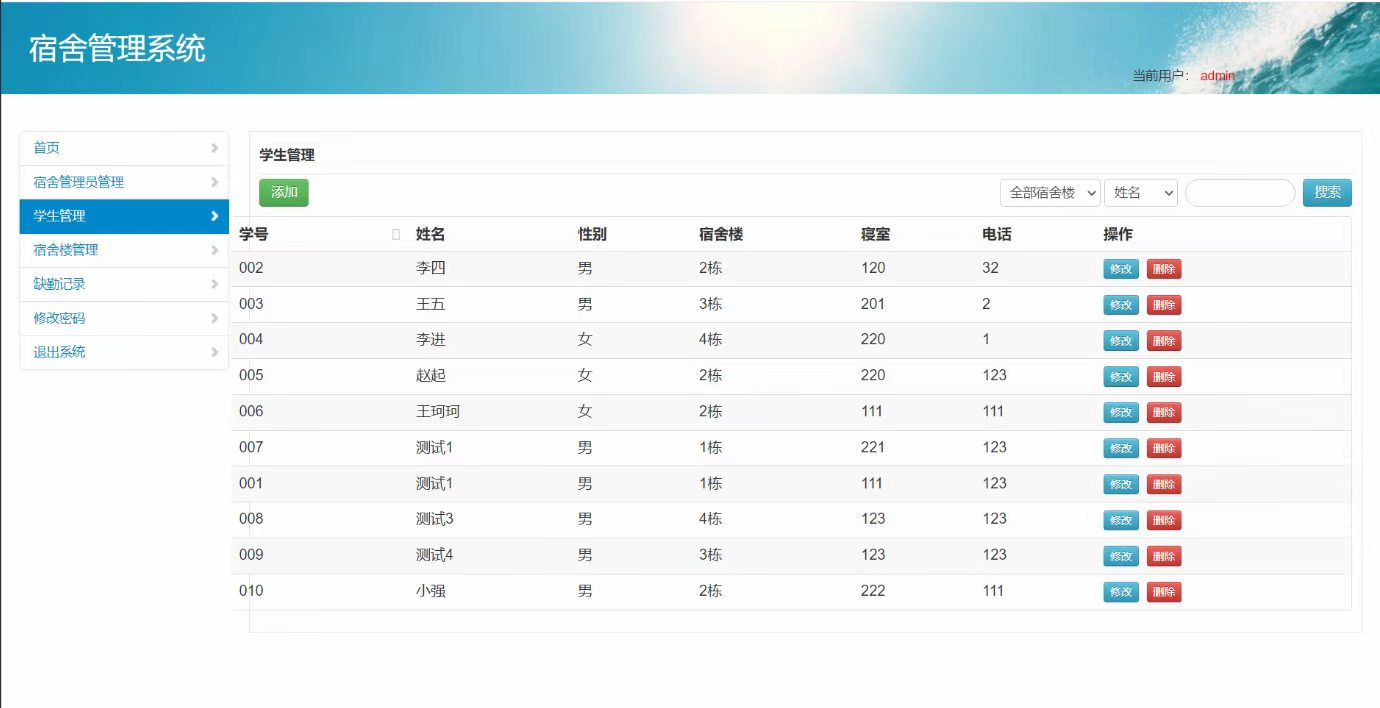Screen dimensions: 1380x708
Task: Click 删除 for student 小强
Action: (1163, 592)
